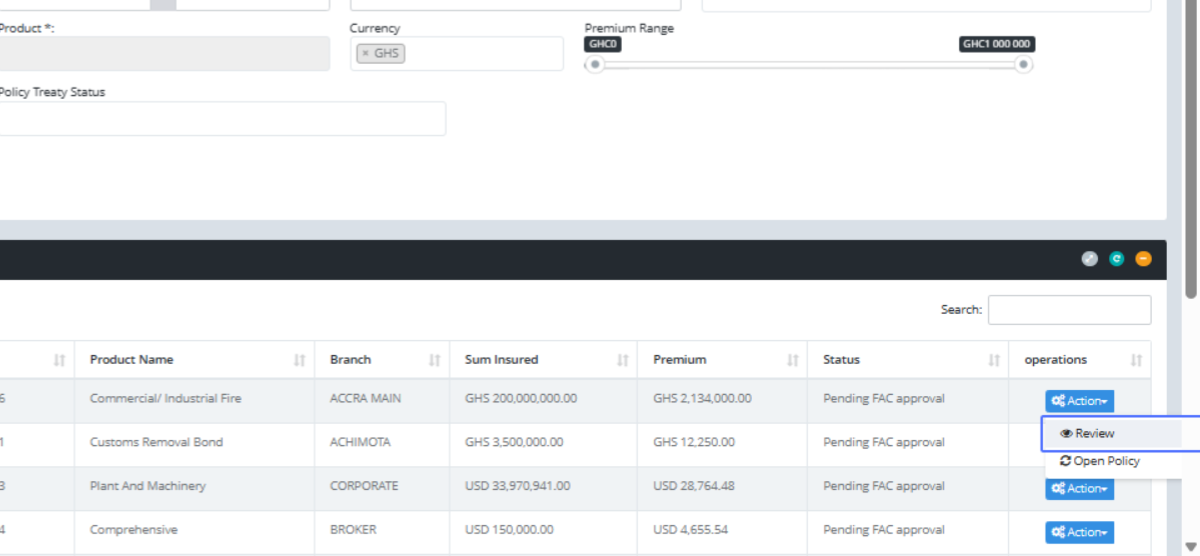The image size is (1200, 556).
Task: Sort by operations column icon
Action: point(1136,360)
